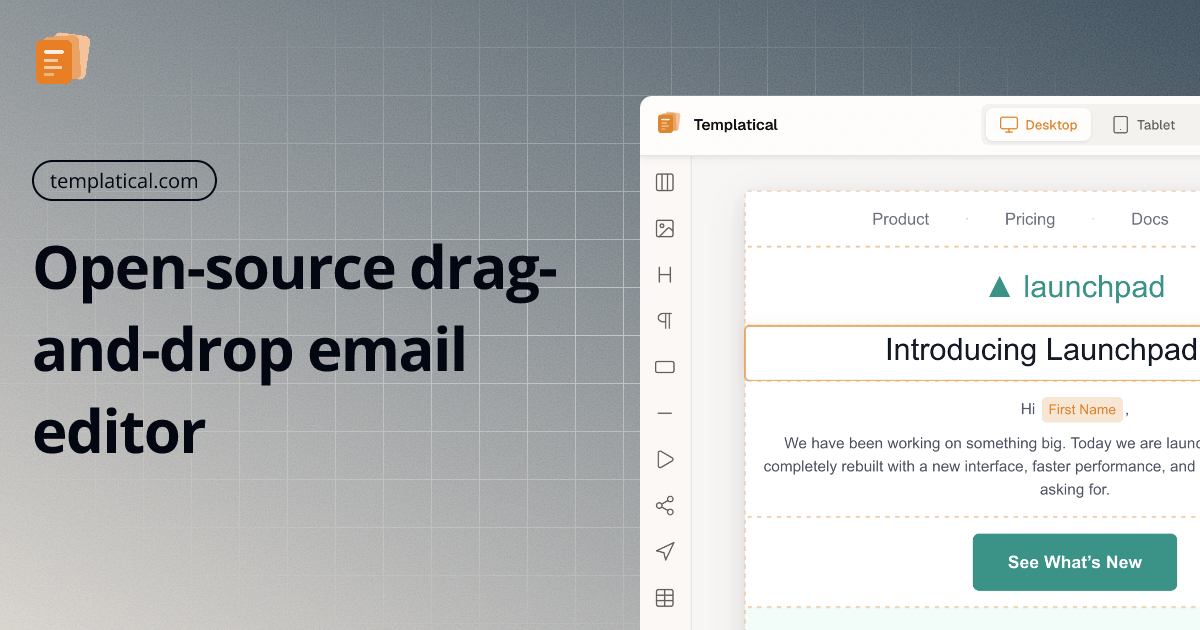
Task: Select the Introducing Launchpad heading block
Action: point(1040,351)
